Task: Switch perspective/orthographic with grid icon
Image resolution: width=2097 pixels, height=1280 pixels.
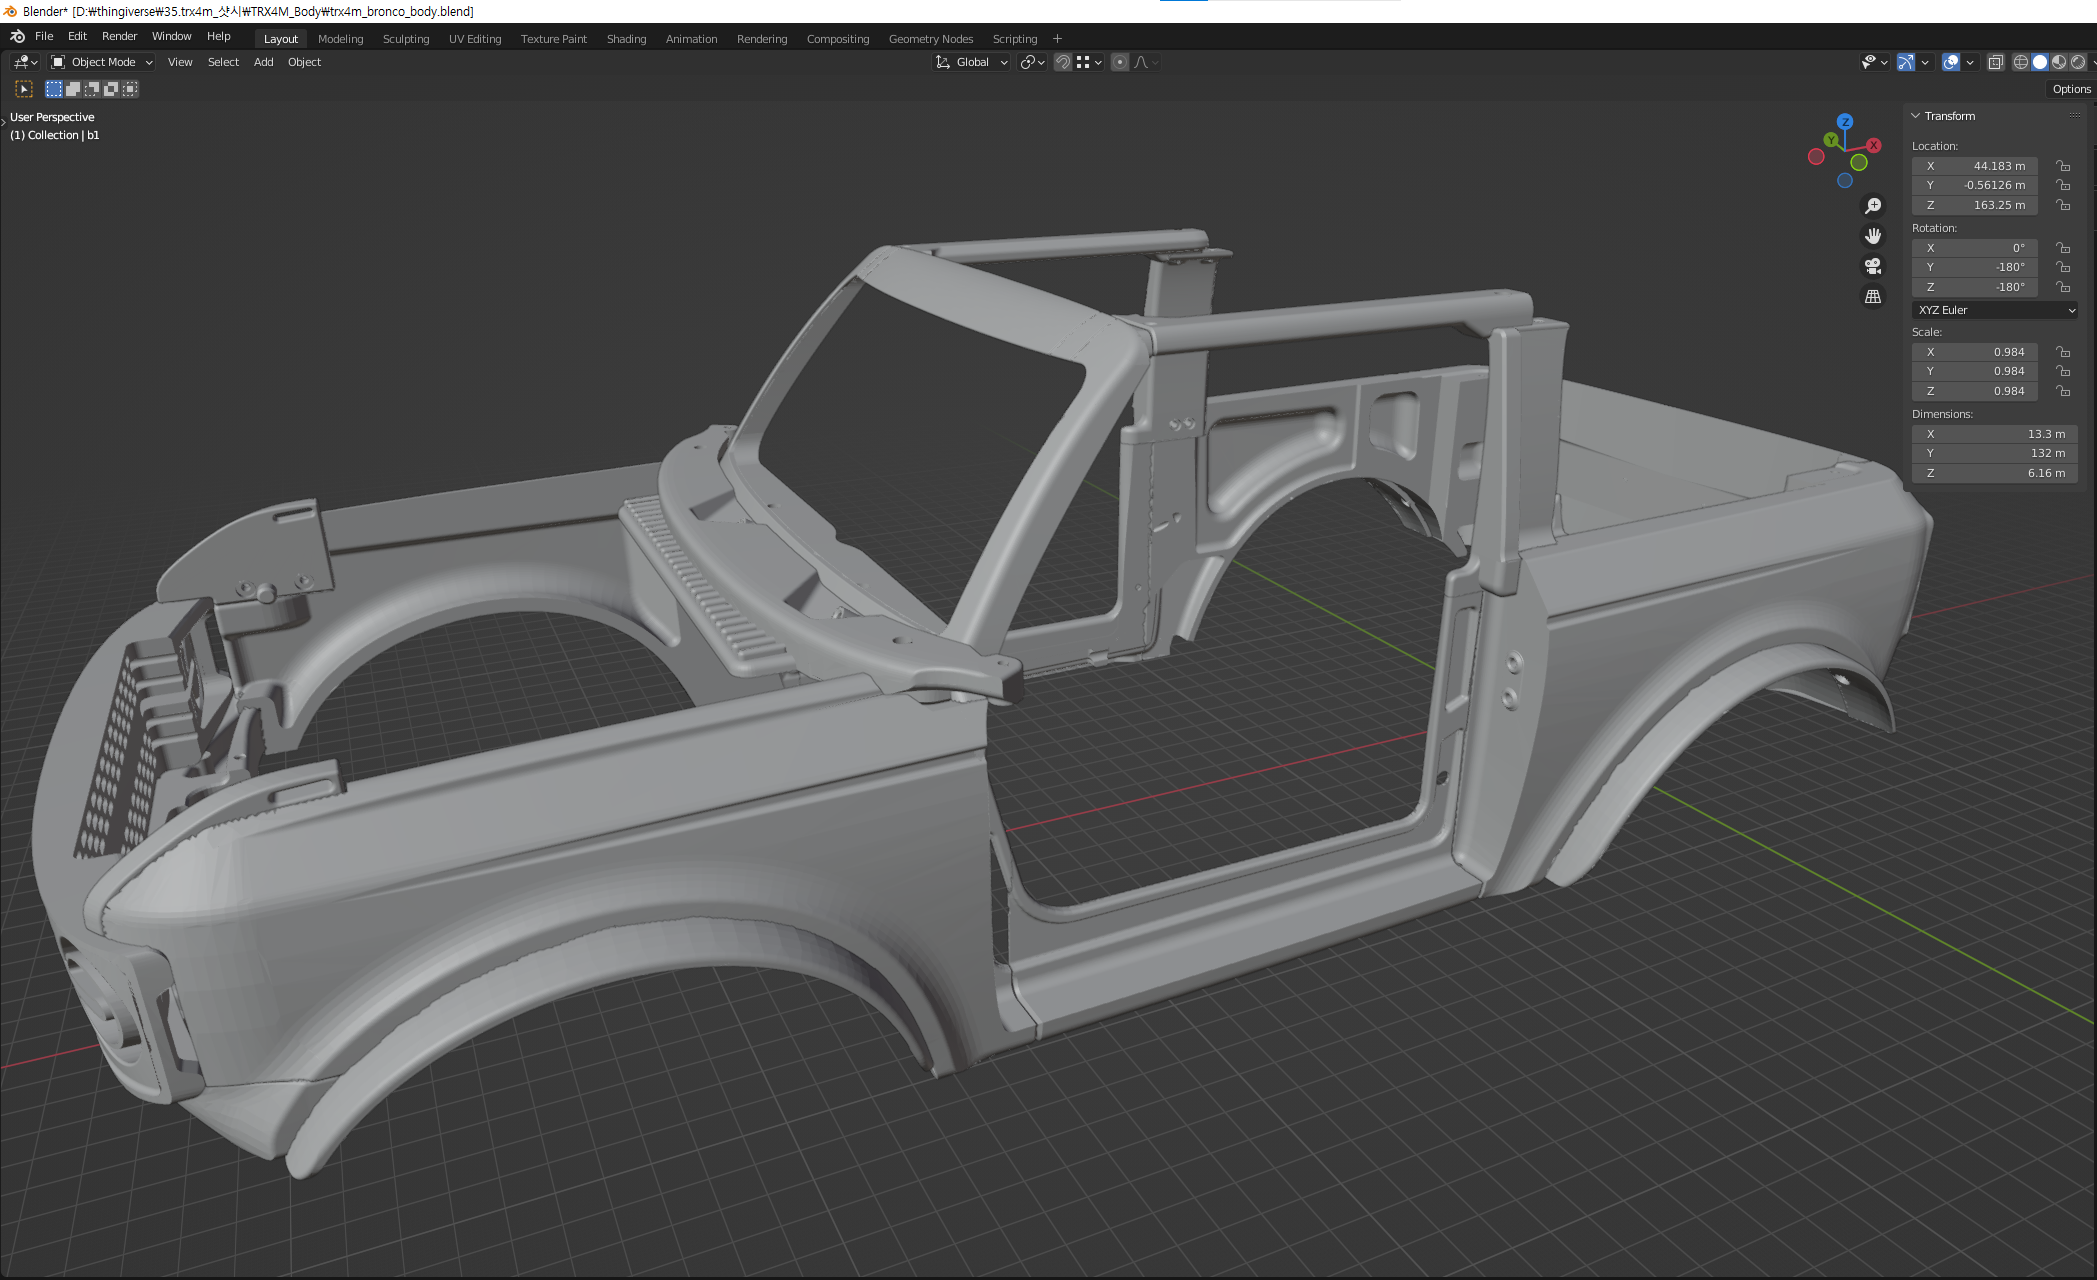Action: (1873, 297)
